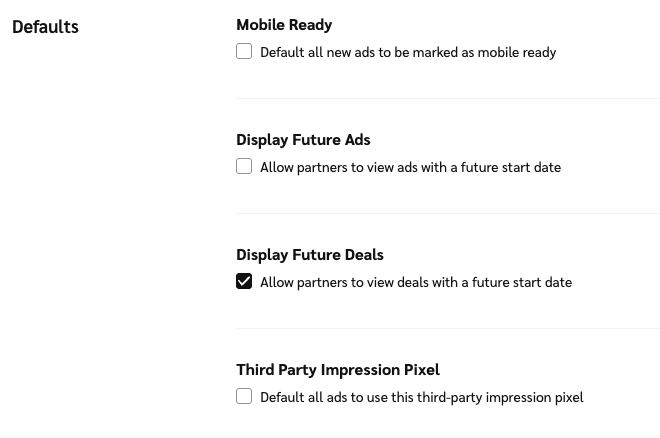The image size is (660, 438).
Task: Check the Display Future Ads checkbox
Action: (244, 166)
